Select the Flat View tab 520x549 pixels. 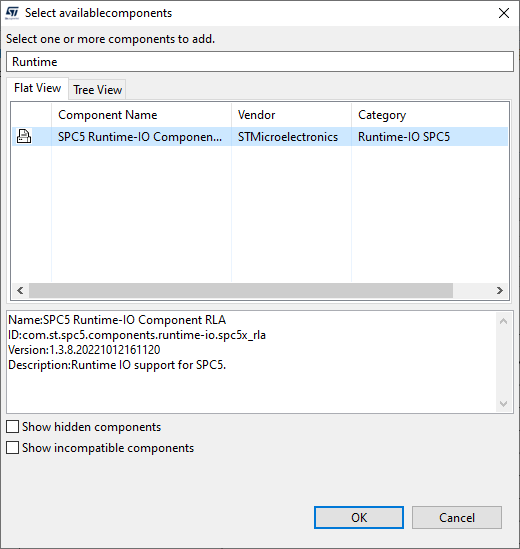point(37,88)
